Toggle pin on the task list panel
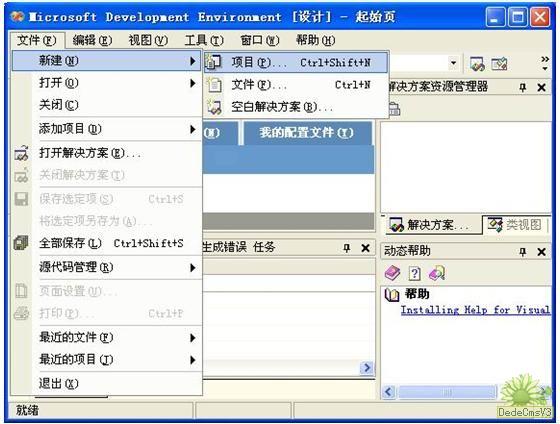 coord(346,248)
